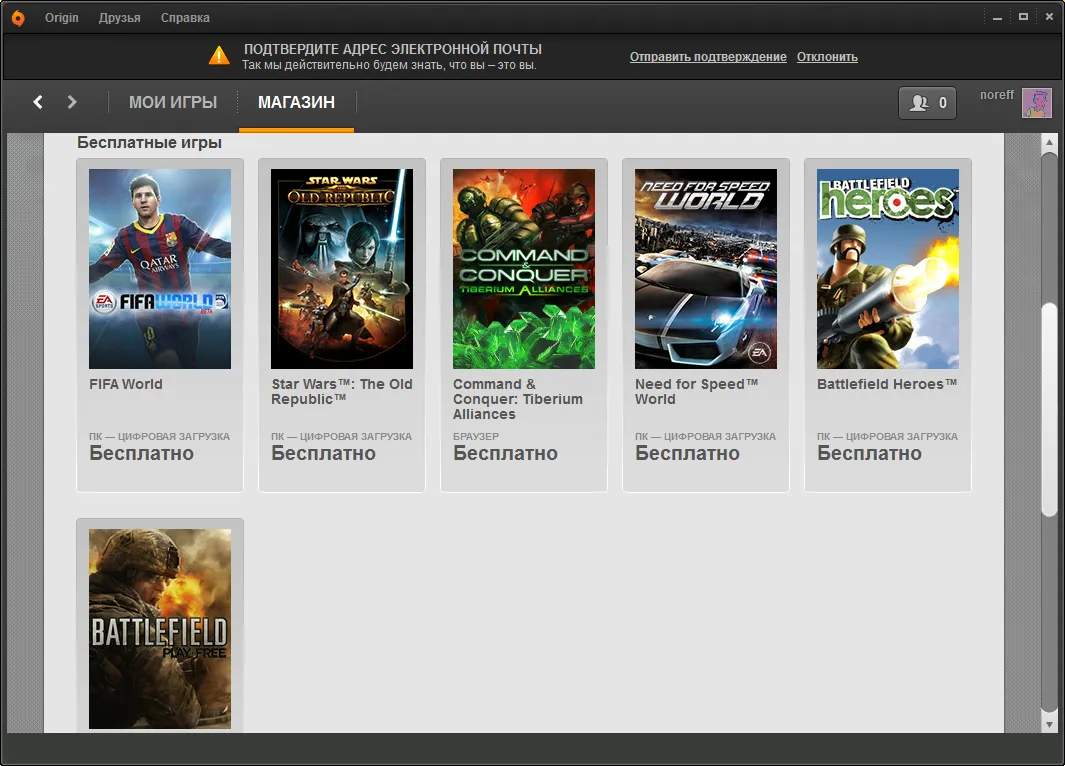Open the friends list button

[927, 103]
